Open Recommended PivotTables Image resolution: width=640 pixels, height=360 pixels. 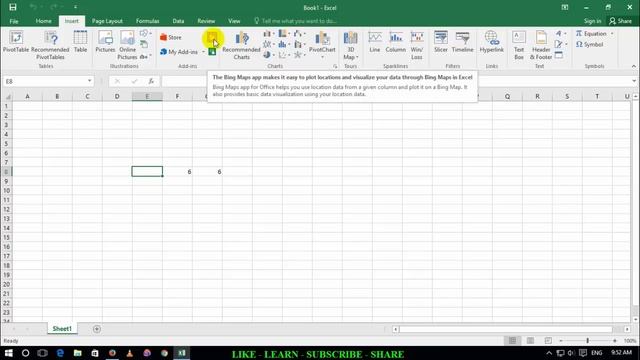(50, 45)
